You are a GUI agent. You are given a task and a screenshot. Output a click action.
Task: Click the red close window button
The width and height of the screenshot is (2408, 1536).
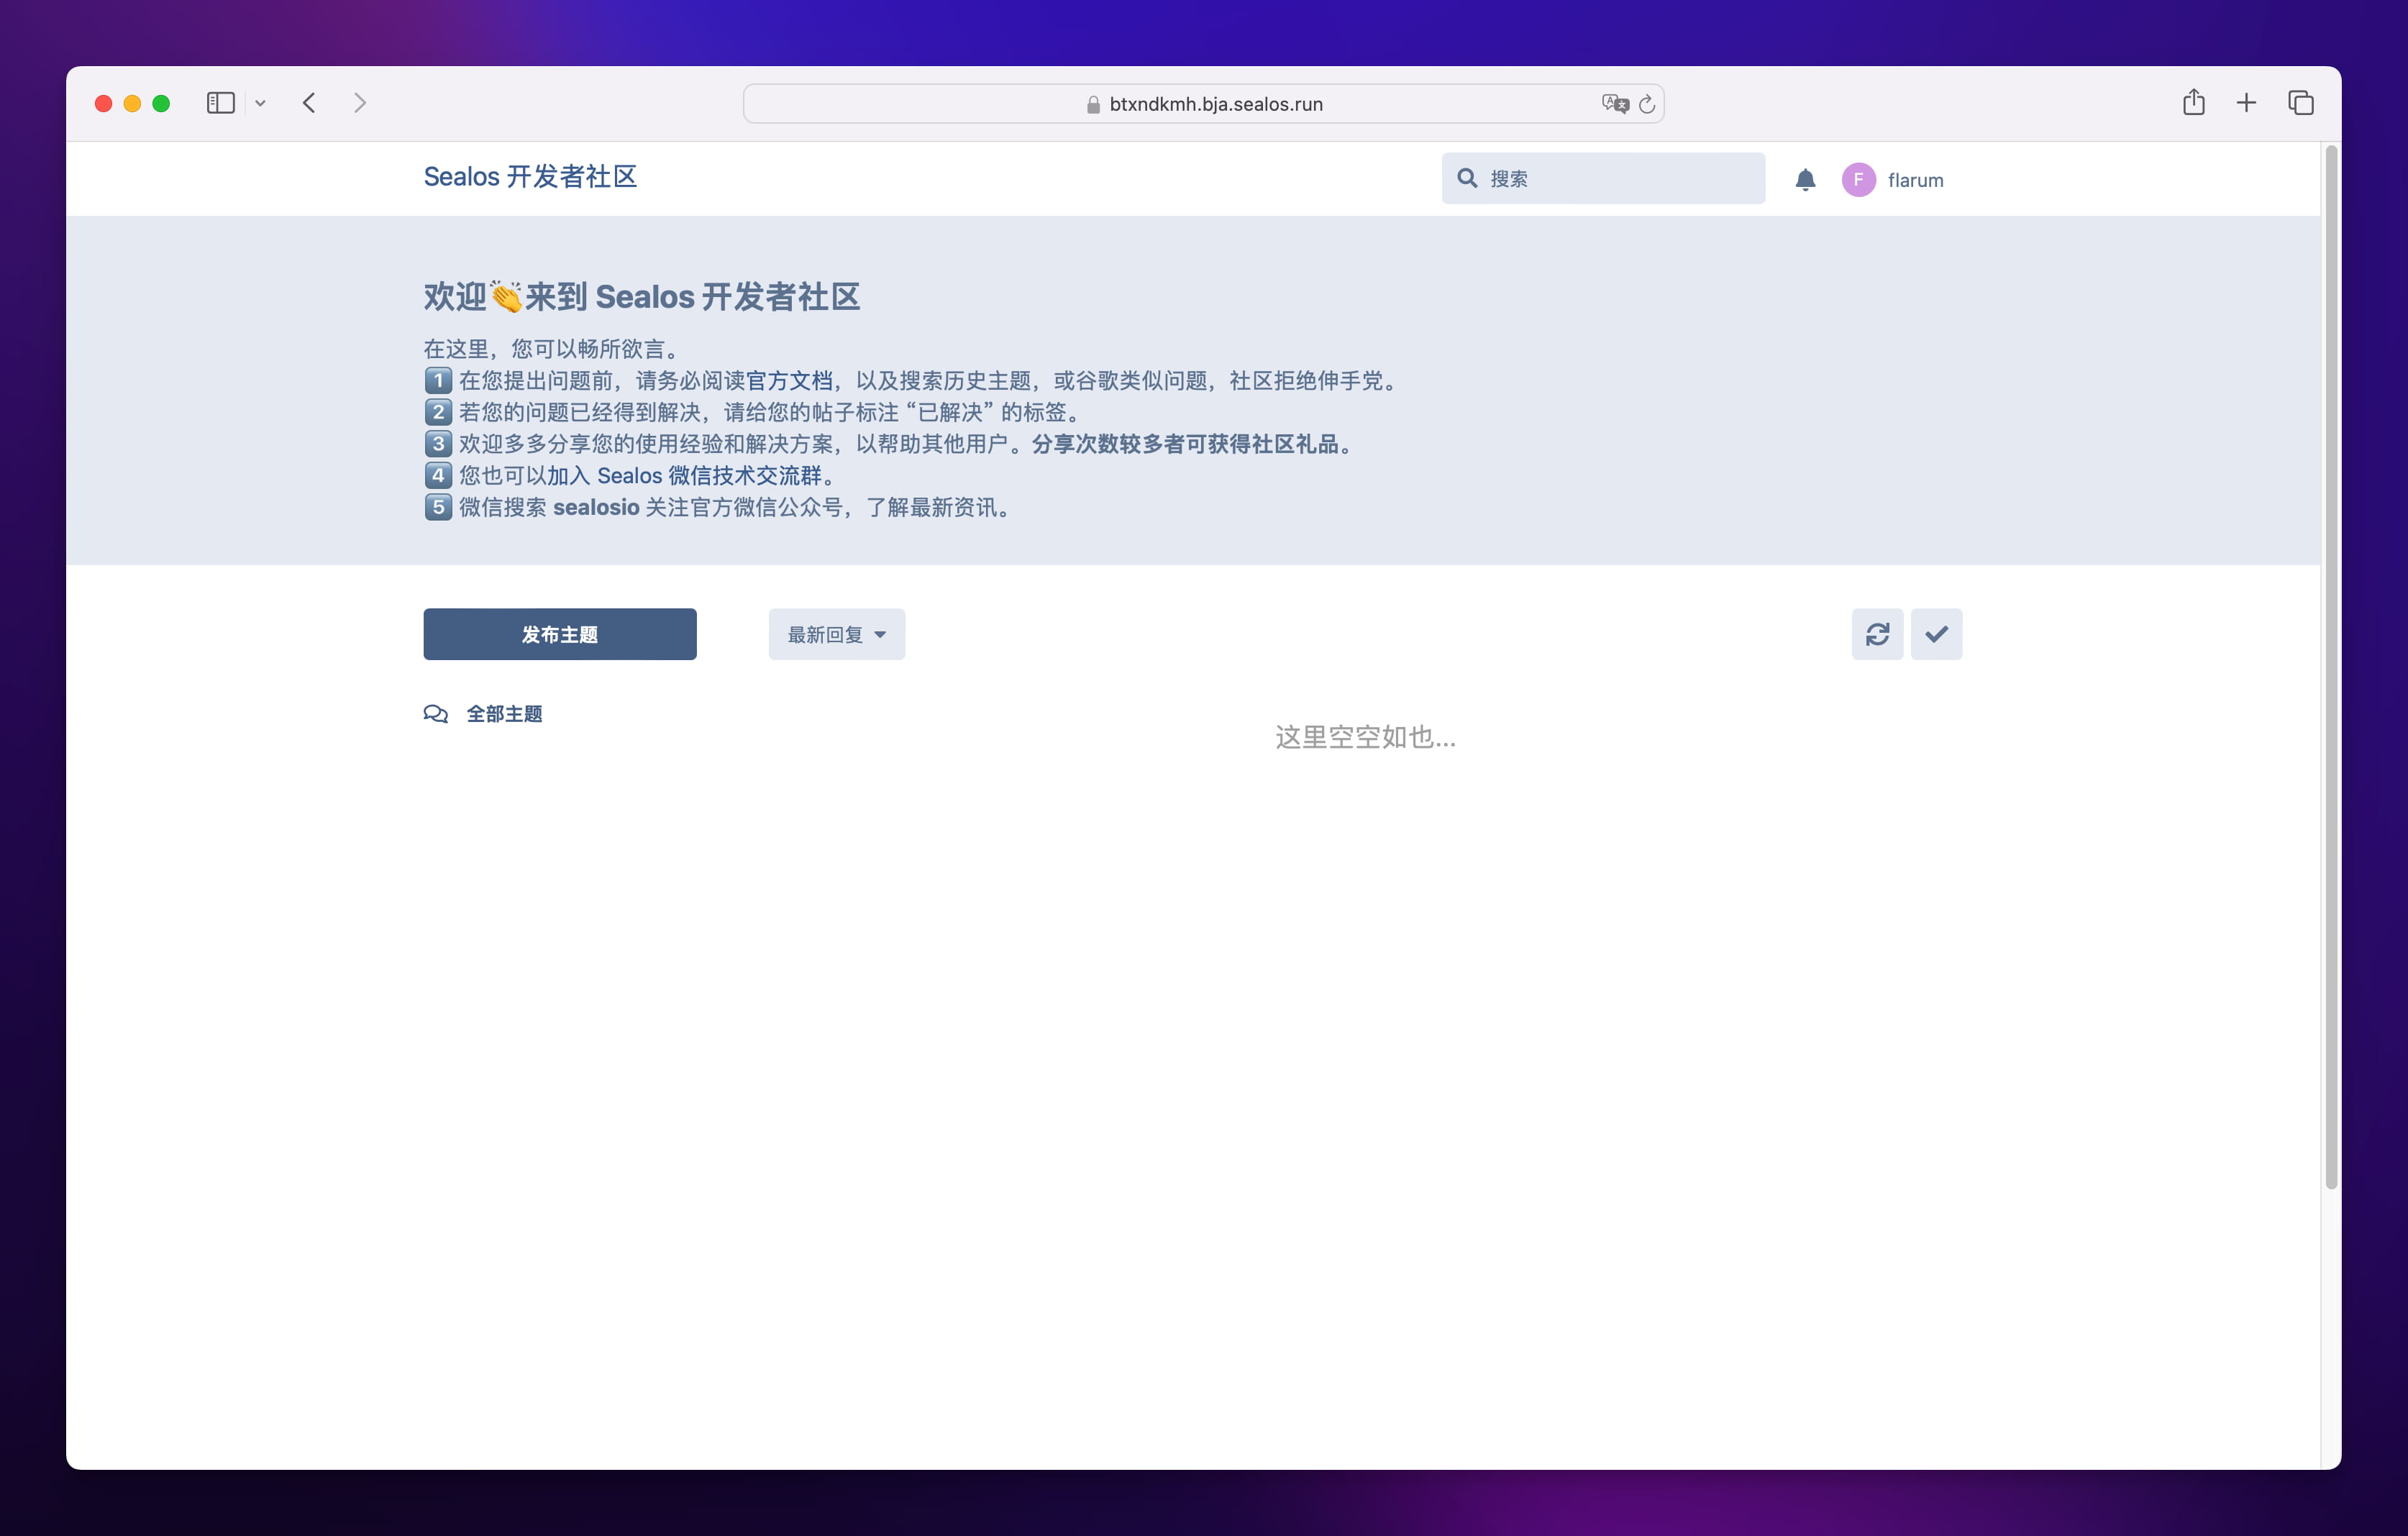(103, 103)
